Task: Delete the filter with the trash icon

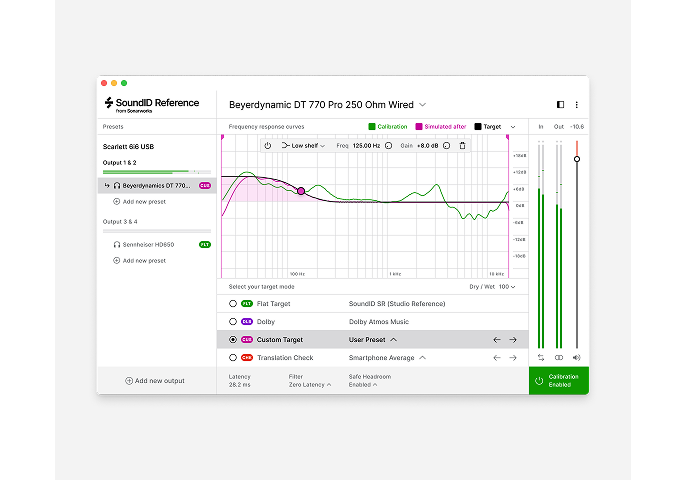Action: [x=462, y=146]
